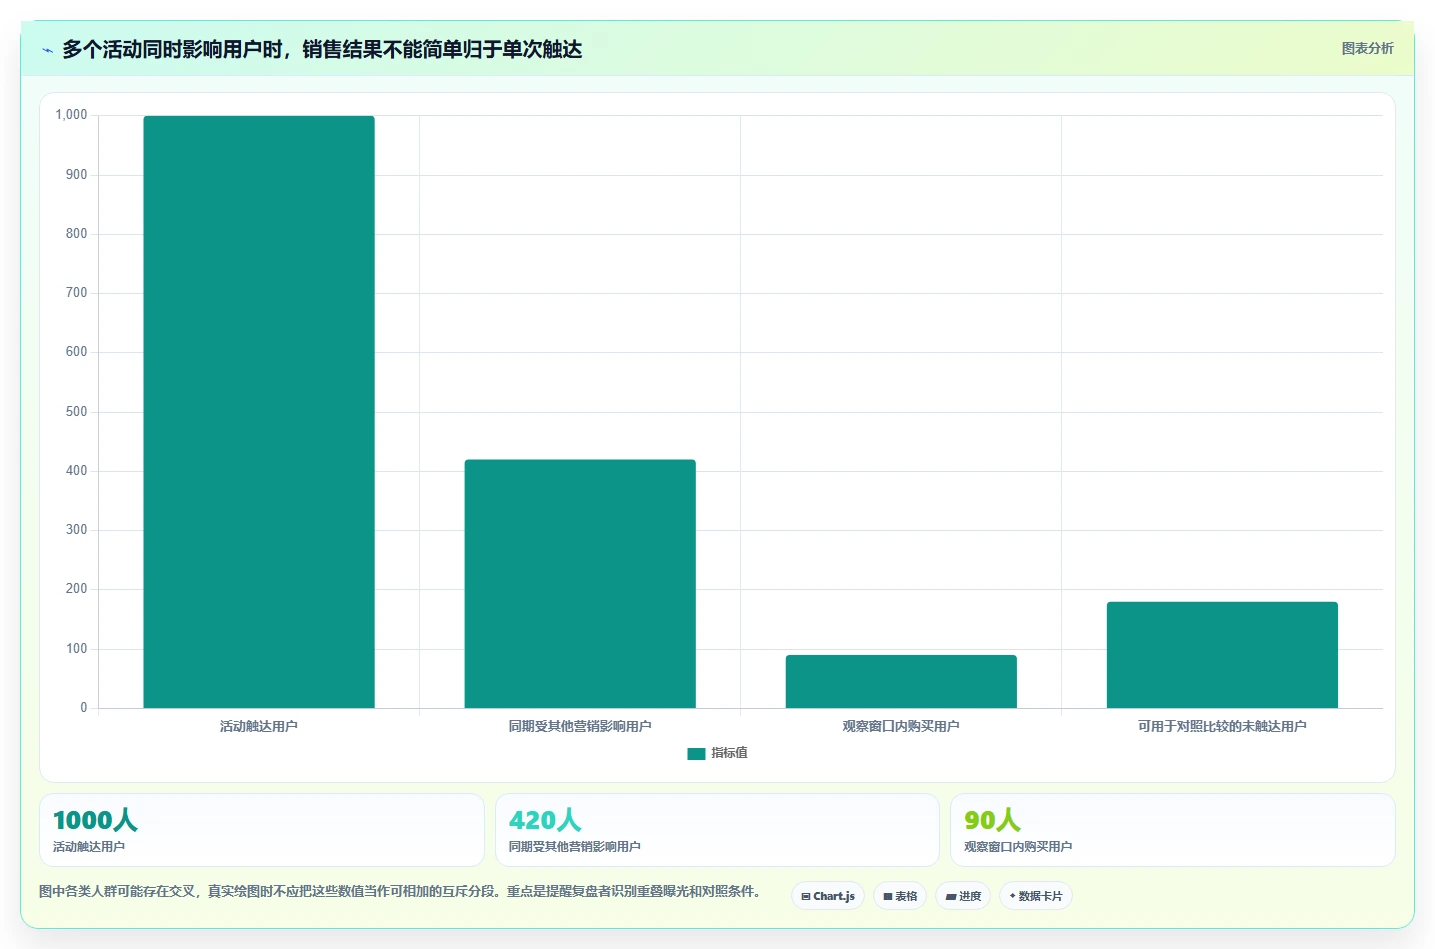Open the 1000人 data card
The height and width of the screenshot is (949, 1435).
click(x=262, y=830)
